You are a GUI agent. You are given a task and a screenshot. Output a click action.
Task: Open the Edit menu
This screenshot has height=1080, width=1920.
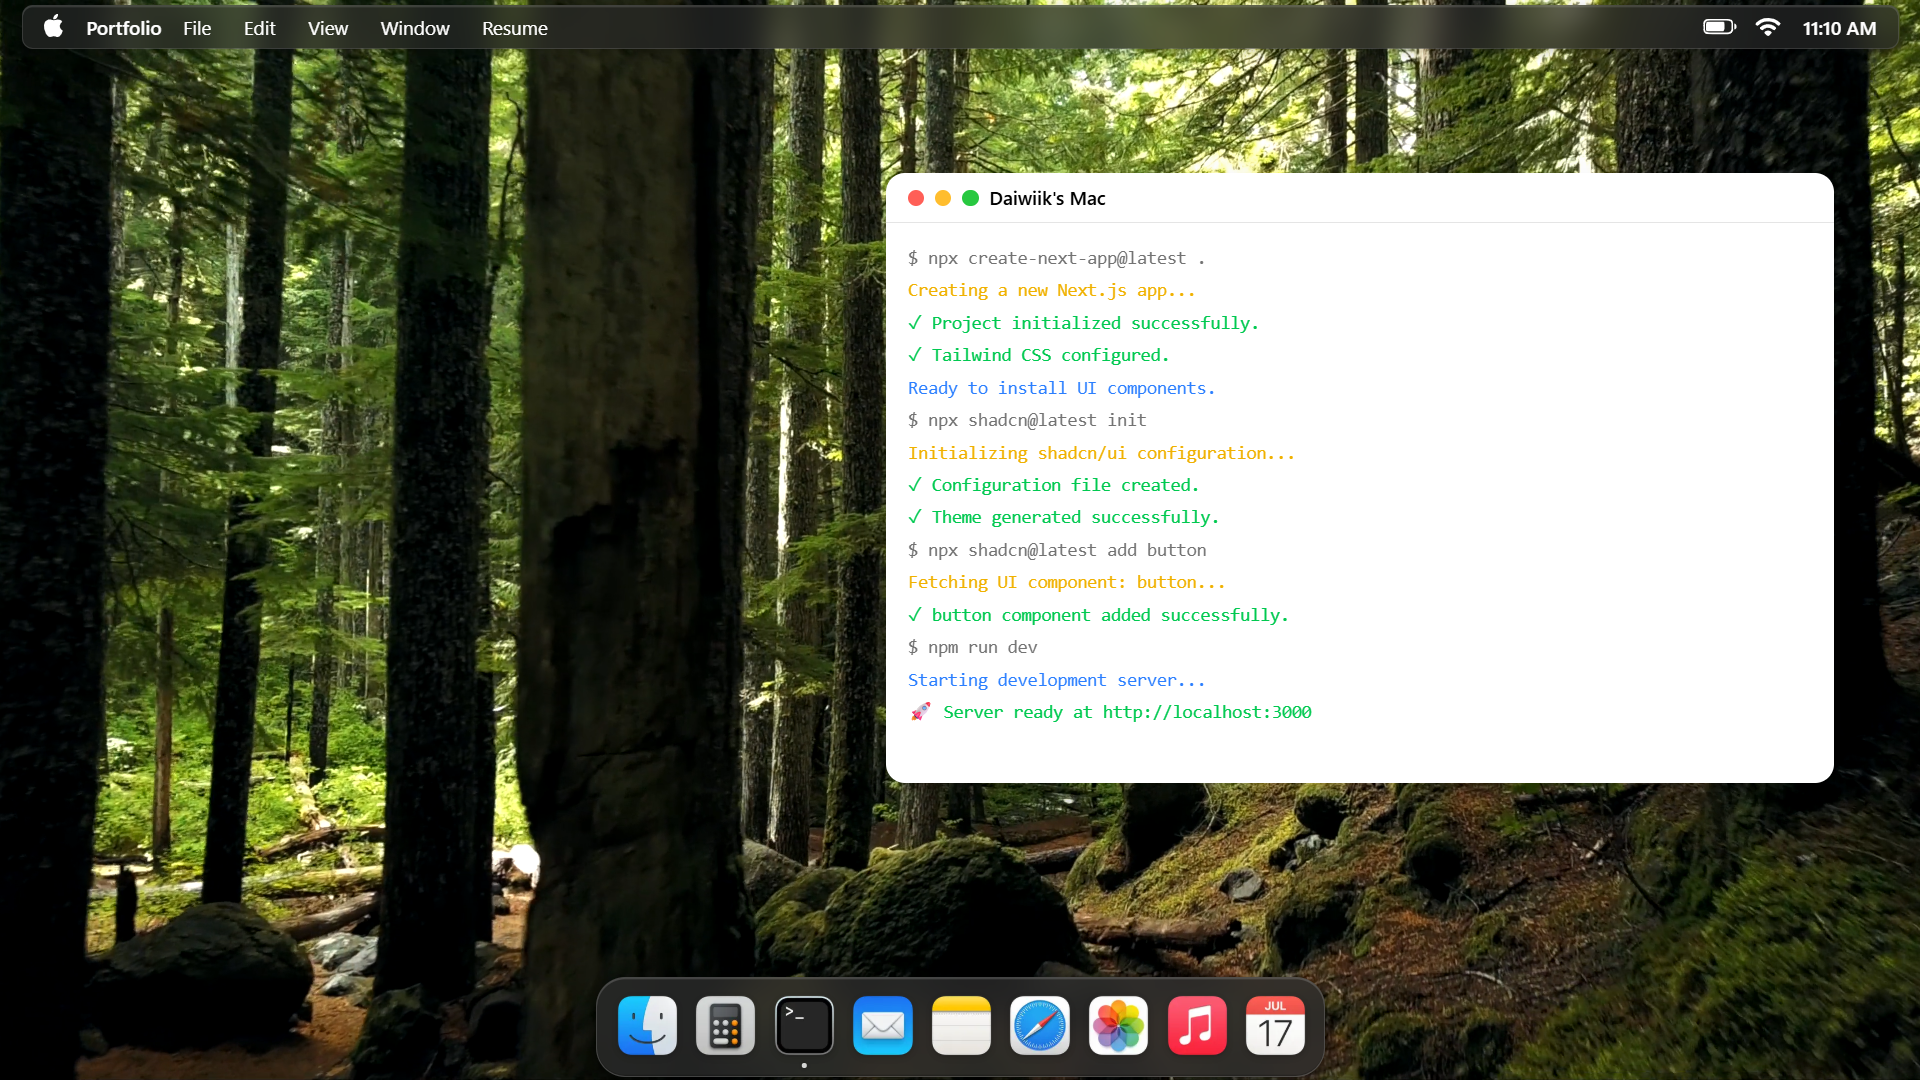pyautogui.click(x=259, y=28)
